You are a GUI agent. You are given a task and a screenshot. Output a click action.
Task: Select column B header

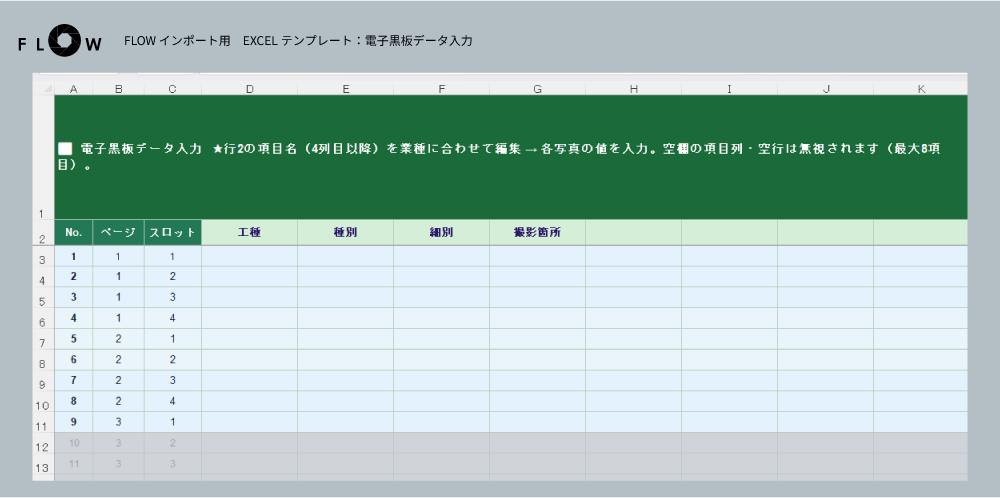119,89
